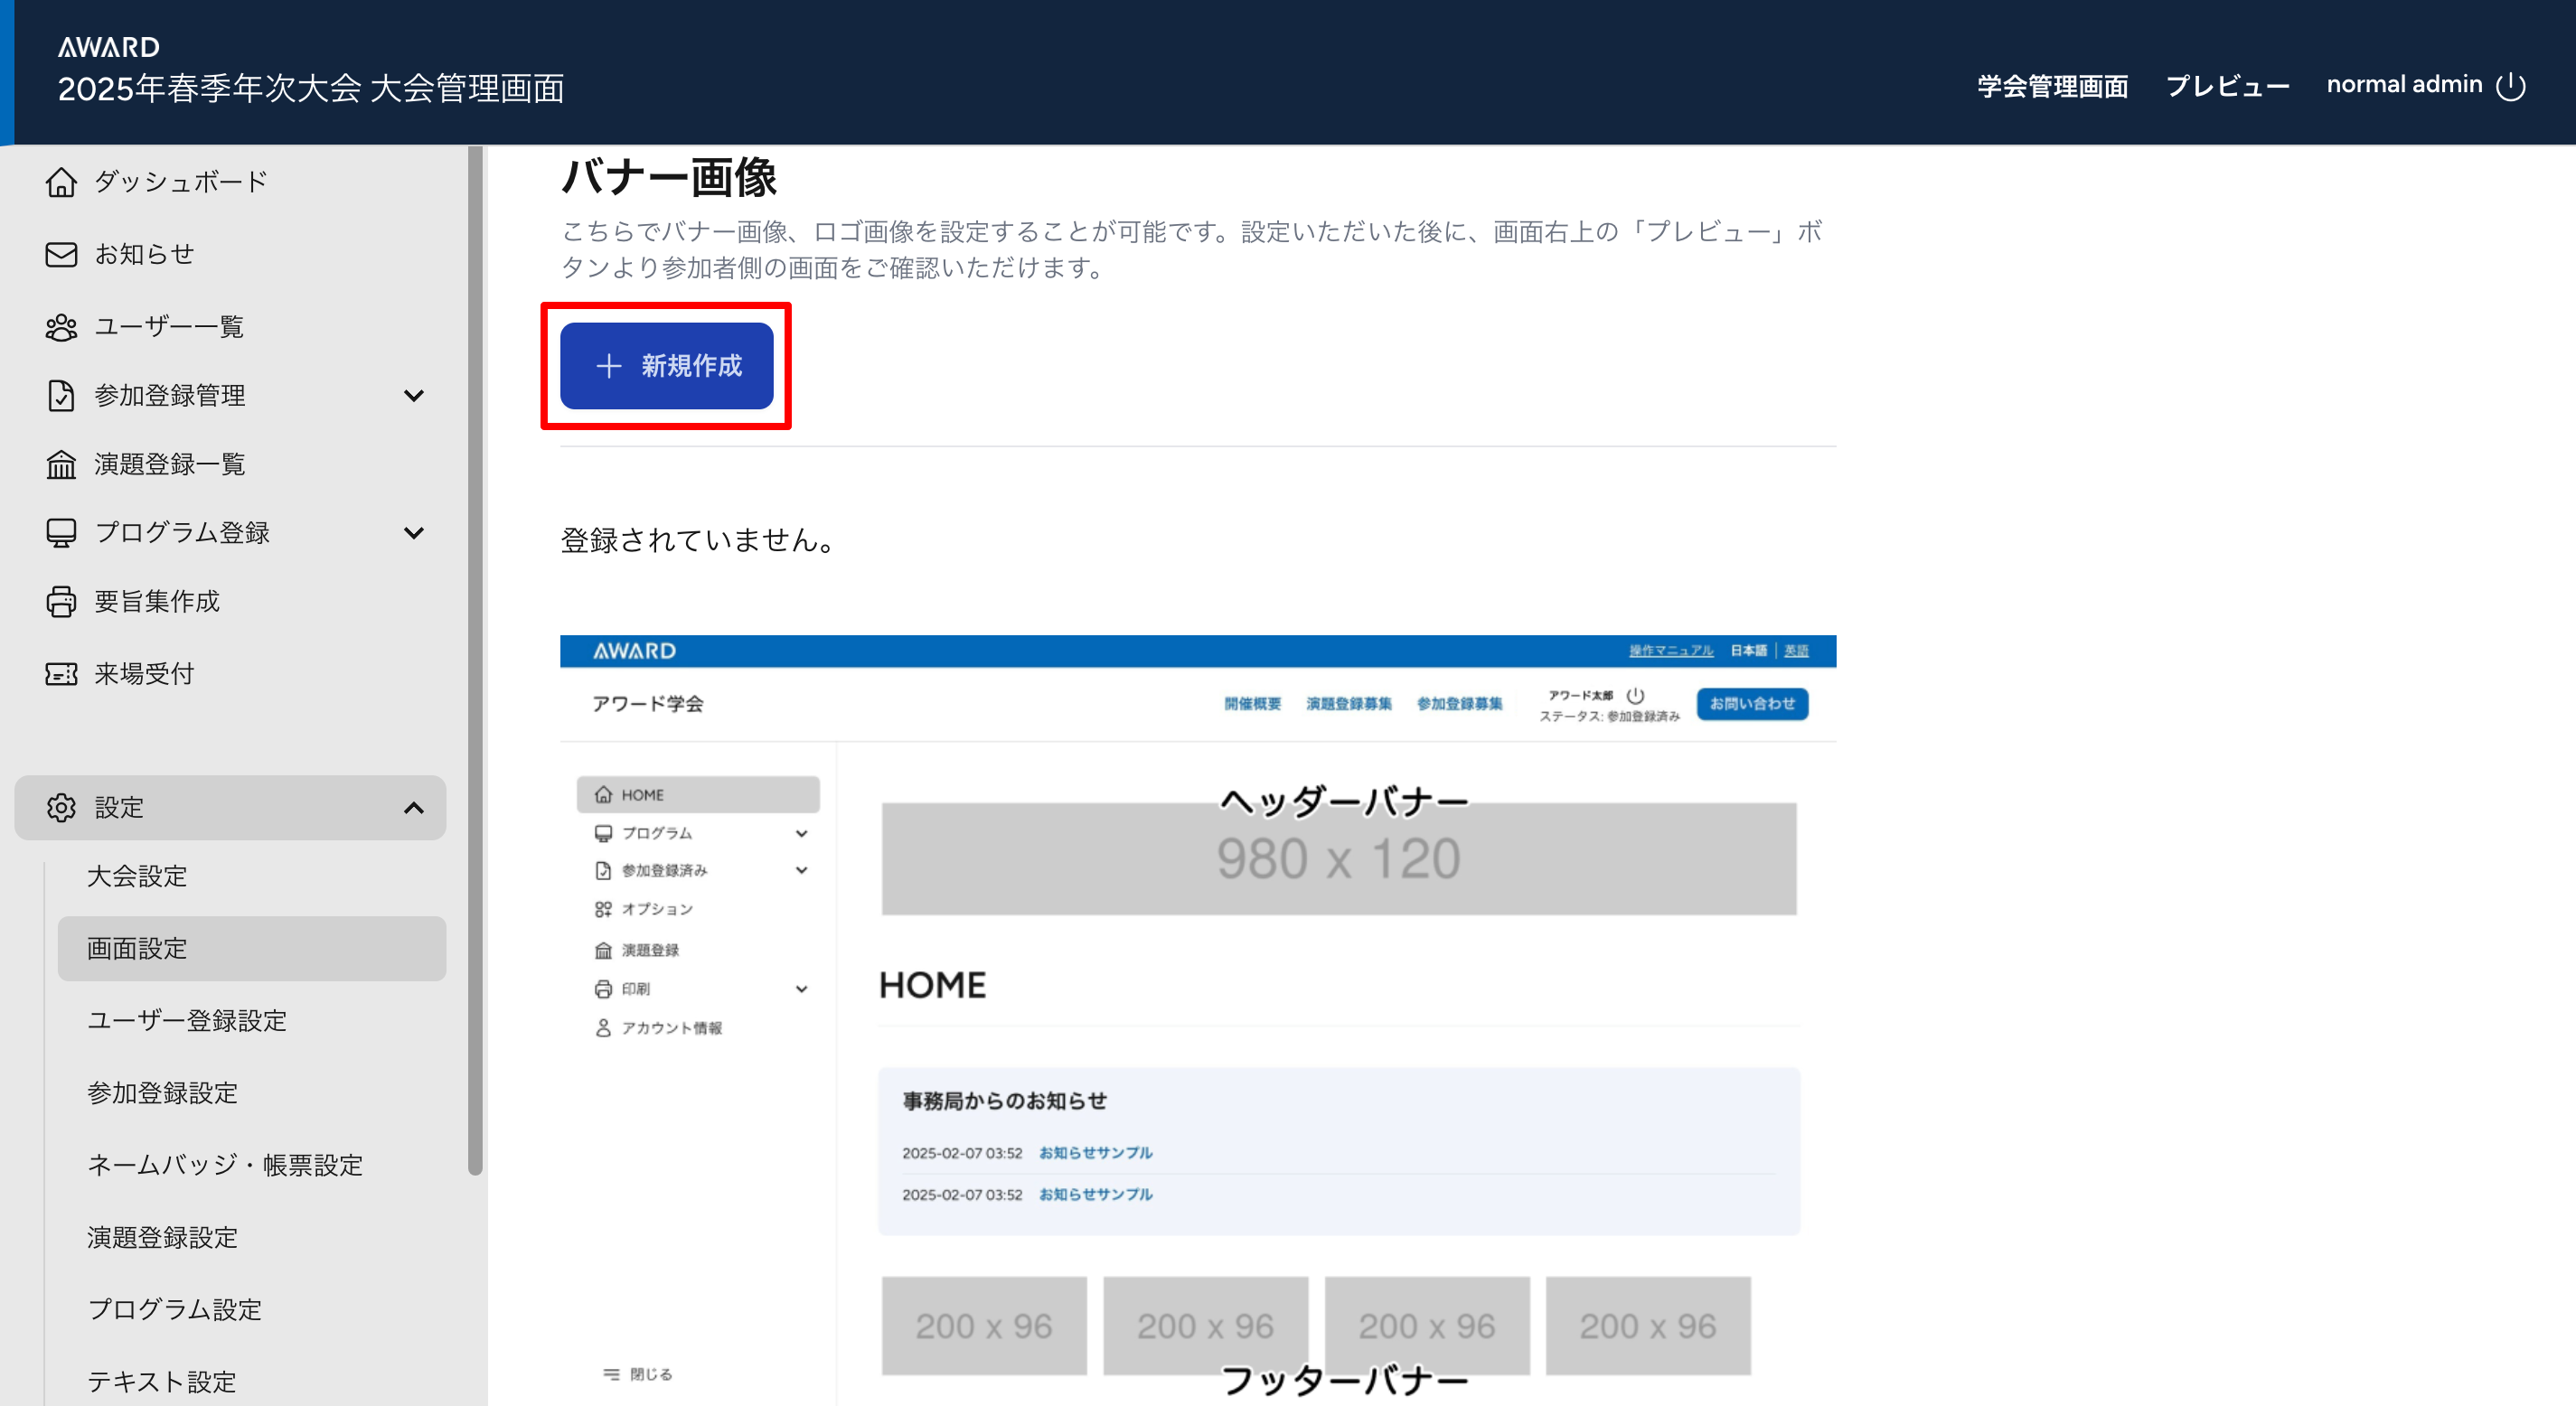
Task: Select ユーザー登録設定 menu item
Action: pyautogui.click(x=187, y=1020)
